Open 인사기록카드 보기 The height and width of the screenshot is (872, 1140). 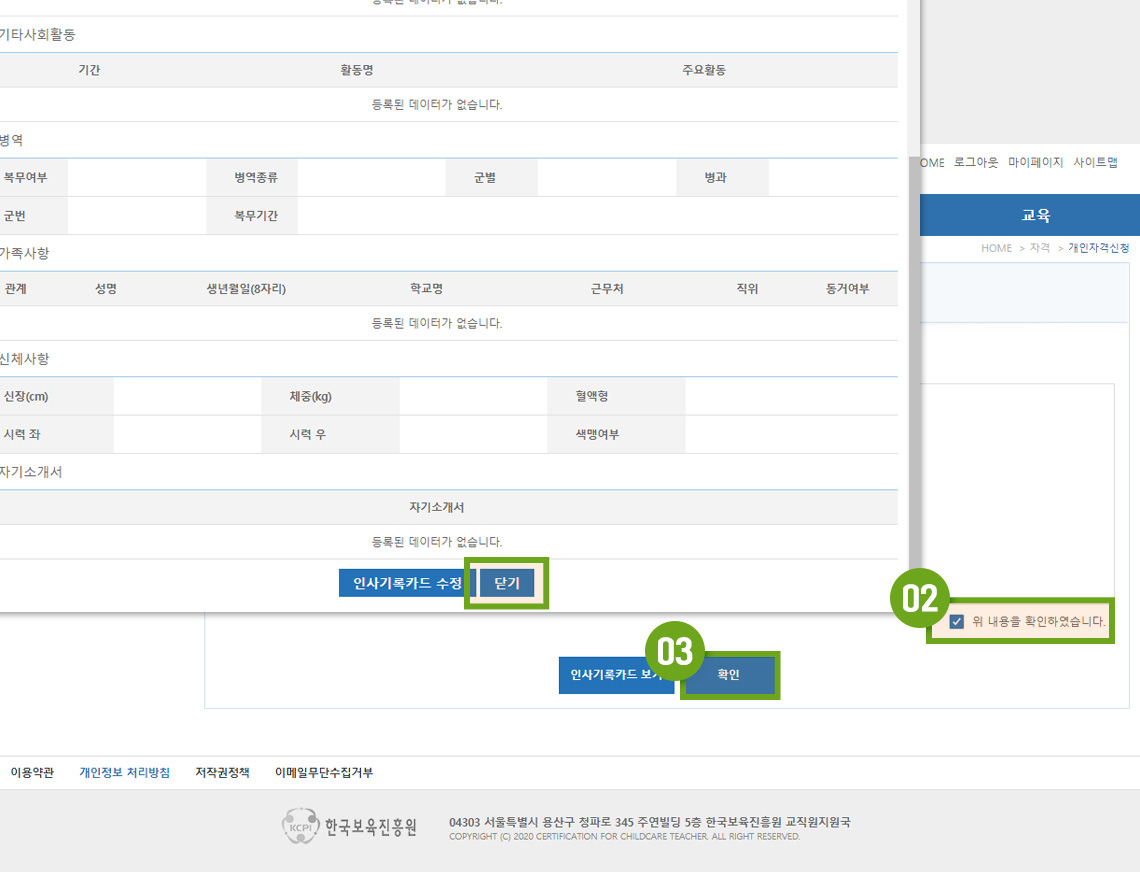614,675
